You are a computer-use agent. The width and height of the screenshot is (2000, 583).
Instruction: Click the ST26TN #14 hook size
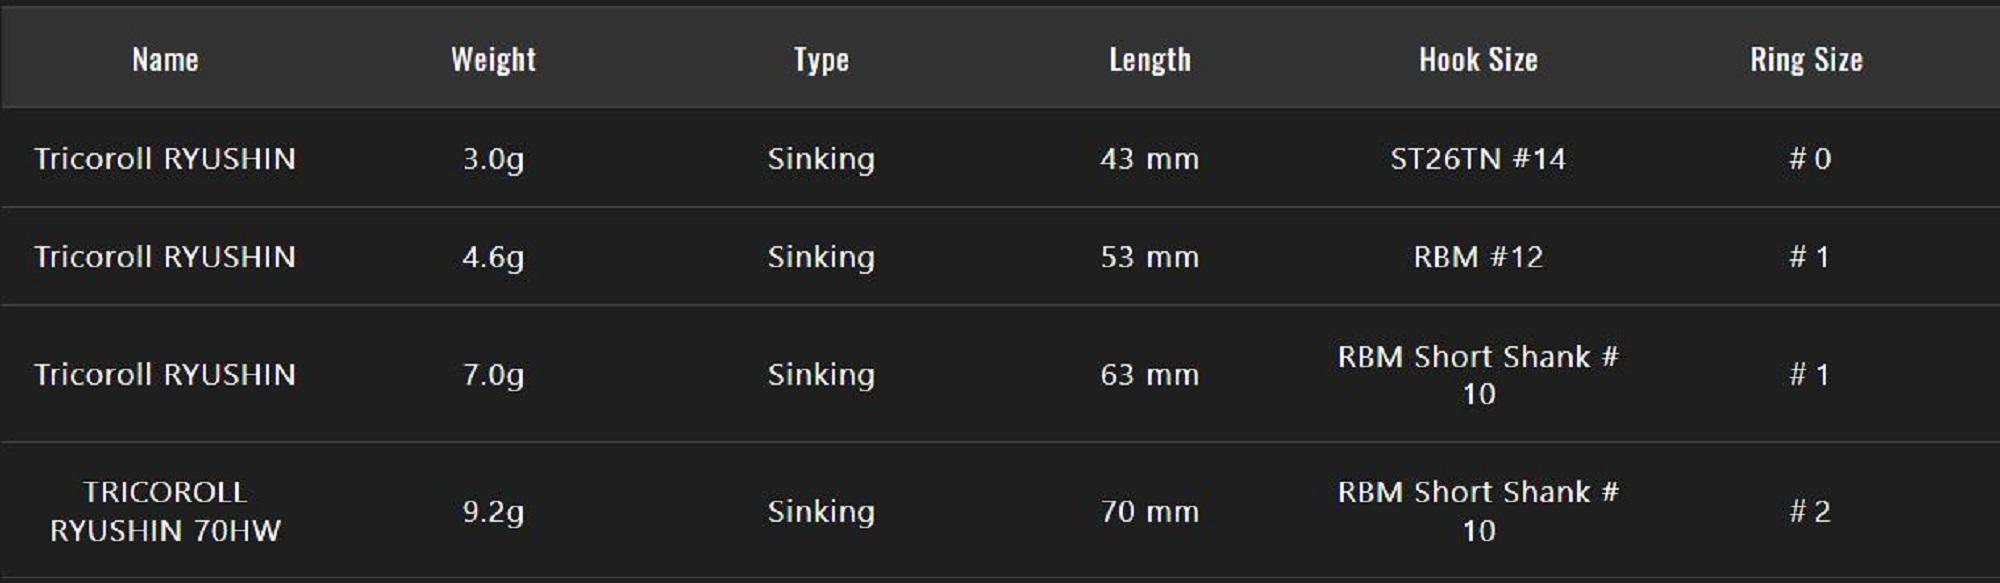pos(1478,159)
